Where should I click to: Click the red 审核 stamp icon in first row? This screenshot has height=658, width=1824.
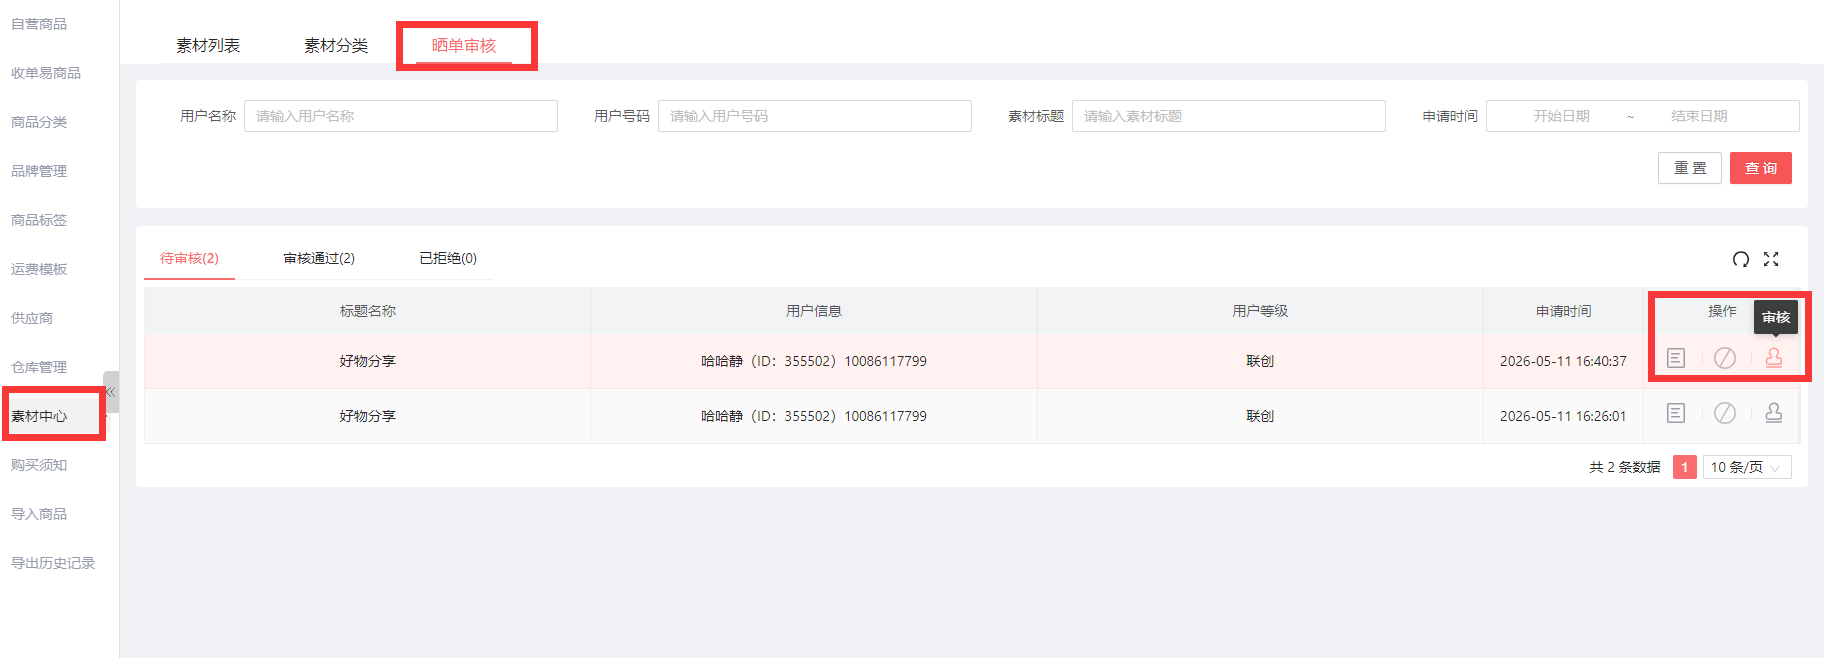(1774, 358)
